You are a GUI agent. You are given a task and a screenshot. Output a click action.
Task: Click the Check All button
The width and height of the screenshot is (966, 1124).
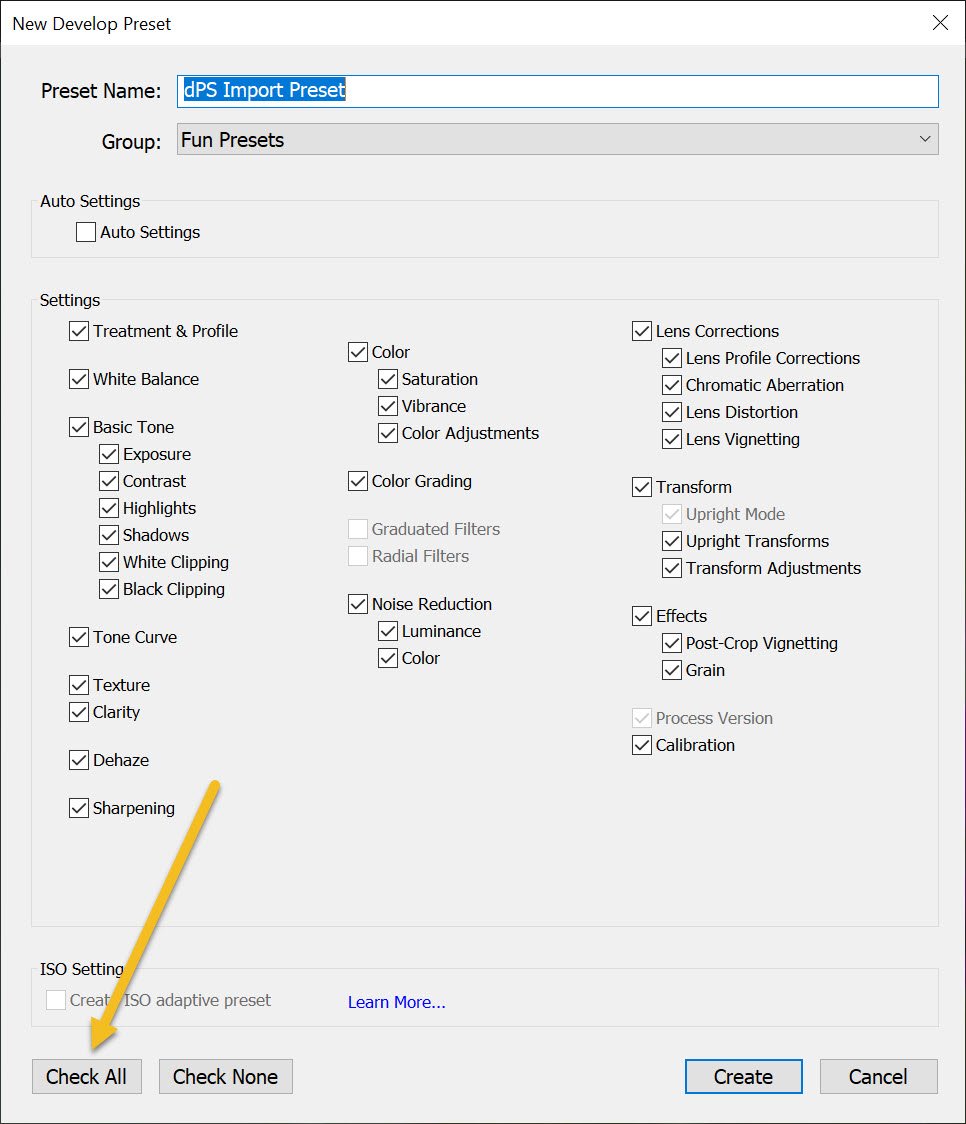pyautogui.click(x=87, y=1077)
